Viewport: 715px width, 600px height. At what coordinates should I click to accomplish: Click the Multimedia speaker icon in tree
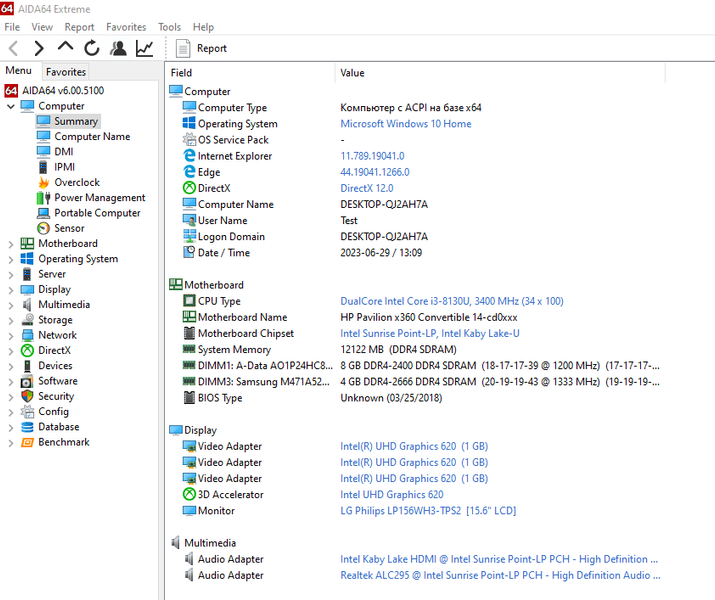pos(27,305)
